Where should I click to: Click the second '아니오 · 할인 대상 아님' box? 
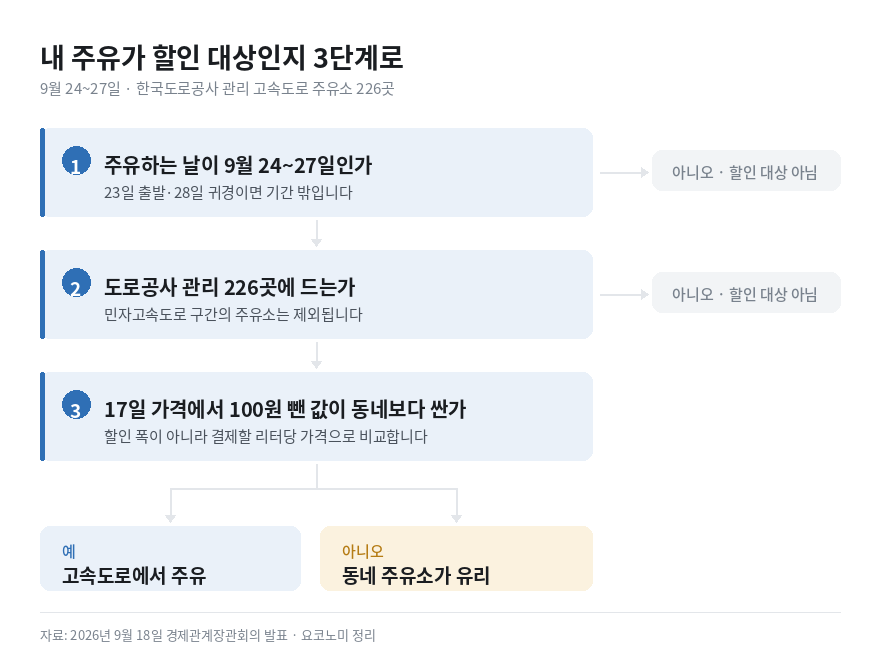pyautogui.click(x=746, y=292)
